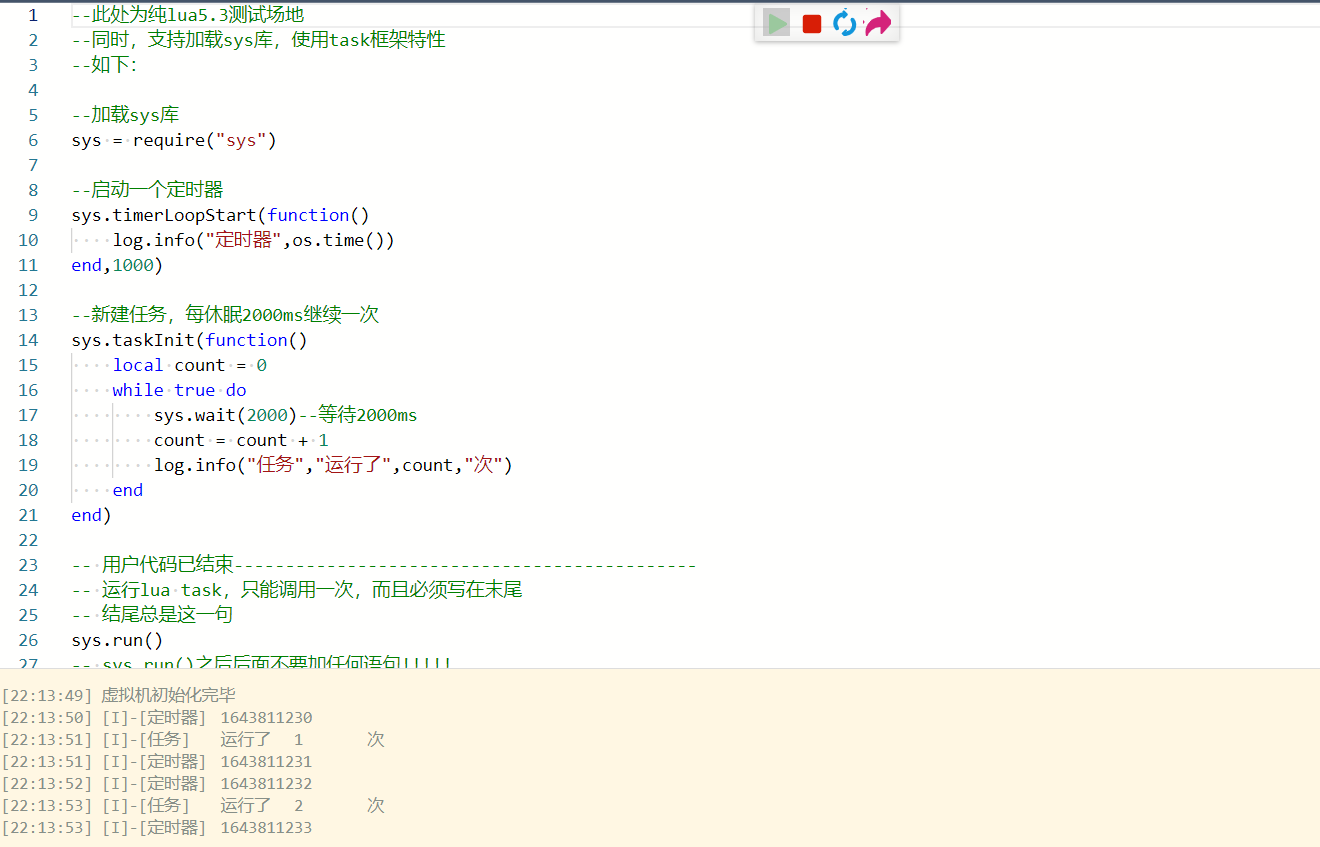Viewport: 1320px width, 847px height.
Task: Click the 运行了 2 次 task log entry
Action: pyautogui.click(x=245, y=805)
